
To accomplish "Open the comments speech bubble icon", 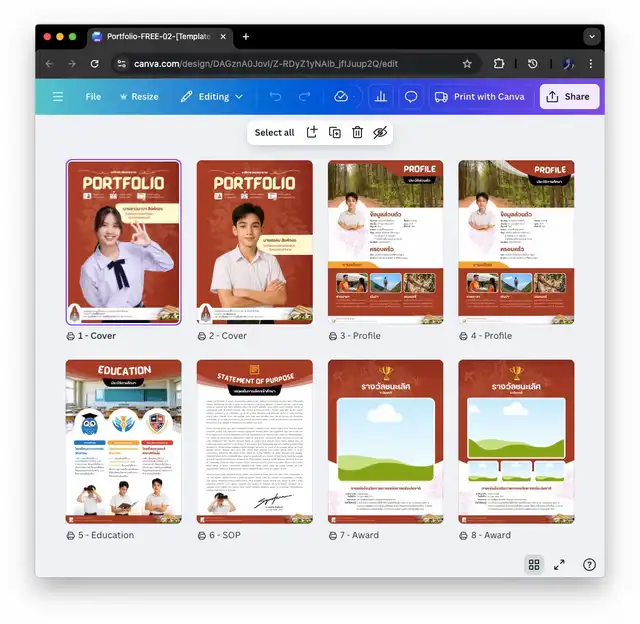I will coord(410,97).
